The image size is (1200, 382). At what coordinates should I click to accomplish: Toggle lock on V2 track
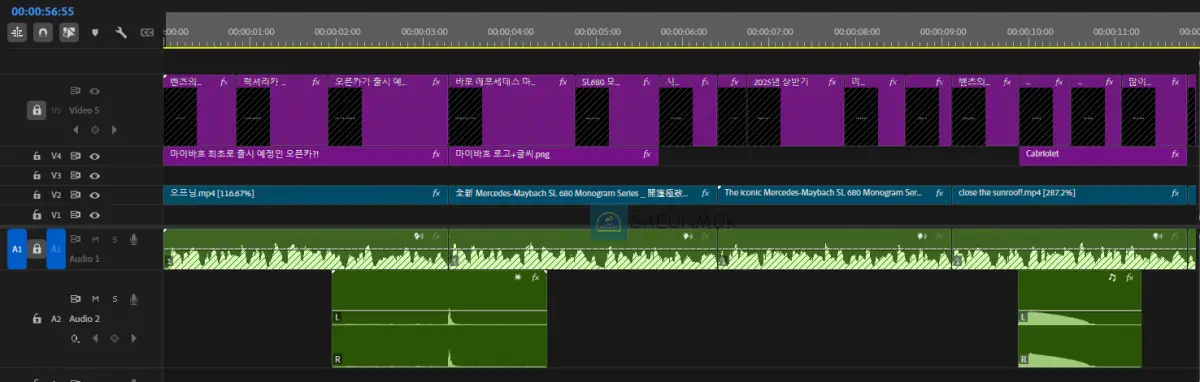(x=36, y=195)
